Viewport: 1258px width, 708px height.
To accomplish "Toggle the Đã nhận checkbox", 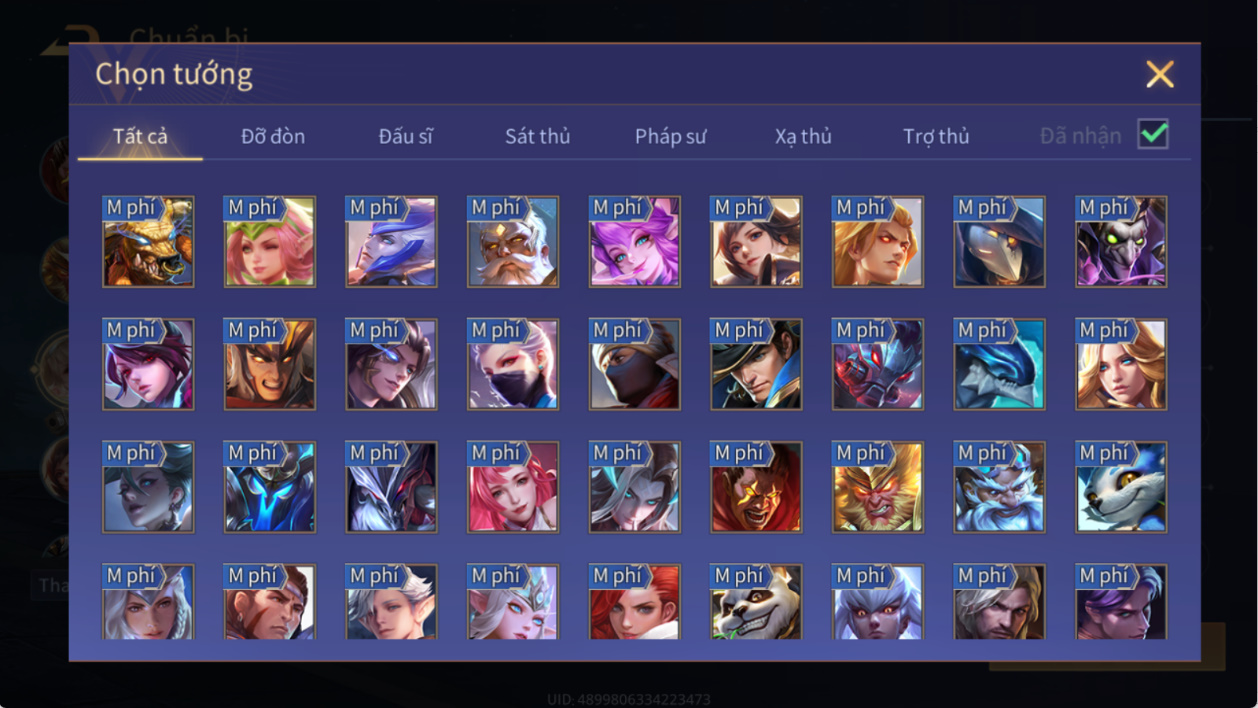I will click(x=1153, y=134).
